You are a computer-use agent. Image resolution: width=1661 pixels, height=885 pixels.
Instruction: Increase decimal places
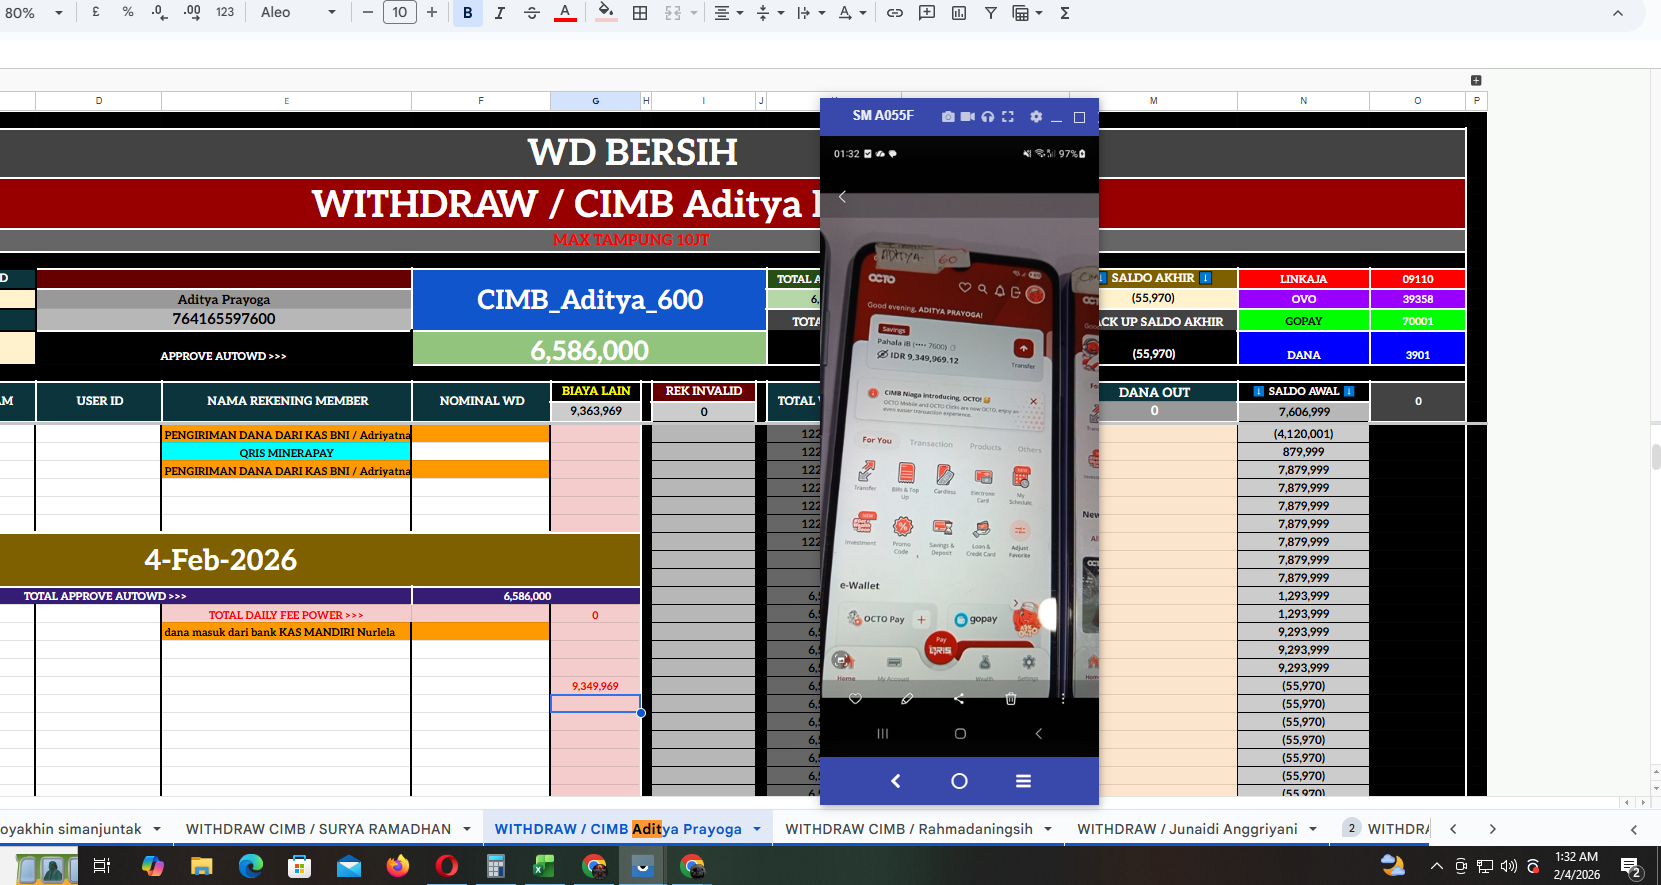coord(192,12)
